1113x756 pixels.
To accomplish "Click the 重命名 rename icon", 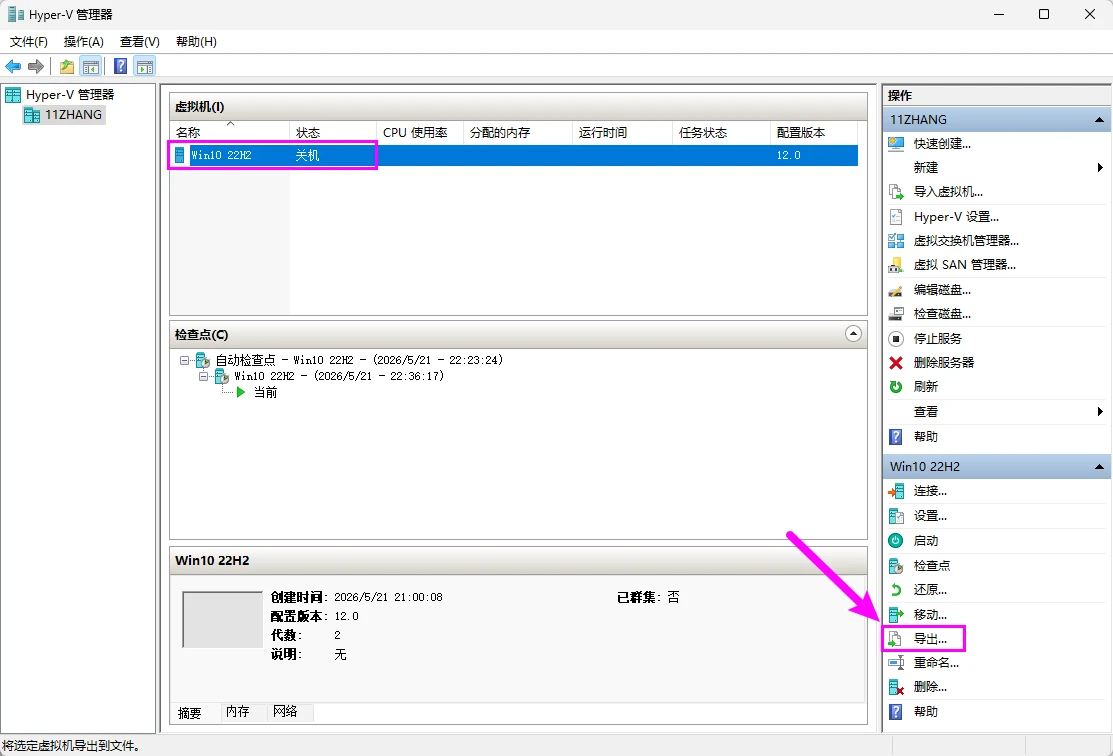I will click(896, 663).
